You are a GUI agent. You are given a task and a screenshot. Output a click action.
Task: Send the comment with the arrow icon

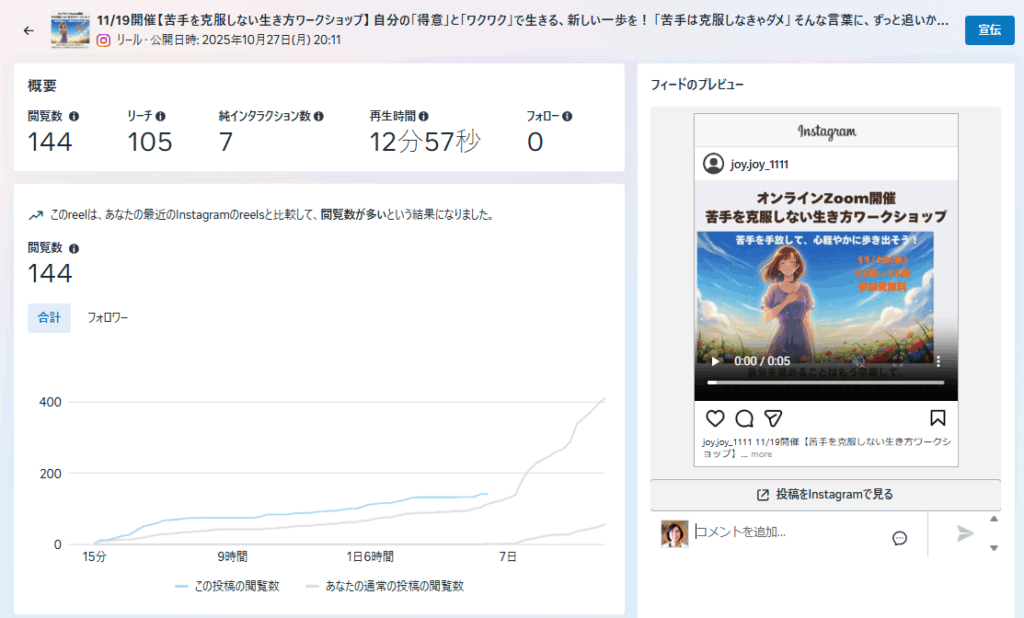(x=964, y=533)
